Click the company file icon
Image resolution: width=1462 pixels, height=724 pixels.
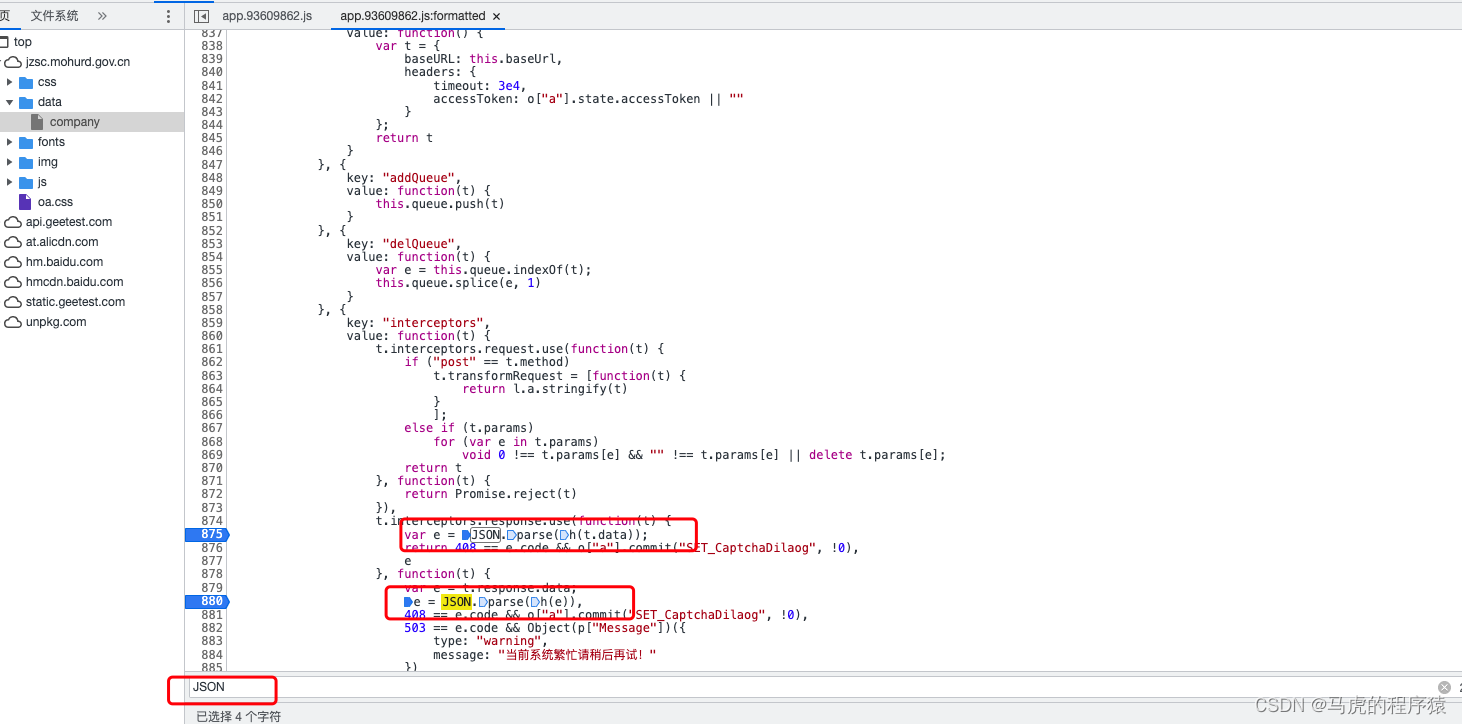point(37,122)
